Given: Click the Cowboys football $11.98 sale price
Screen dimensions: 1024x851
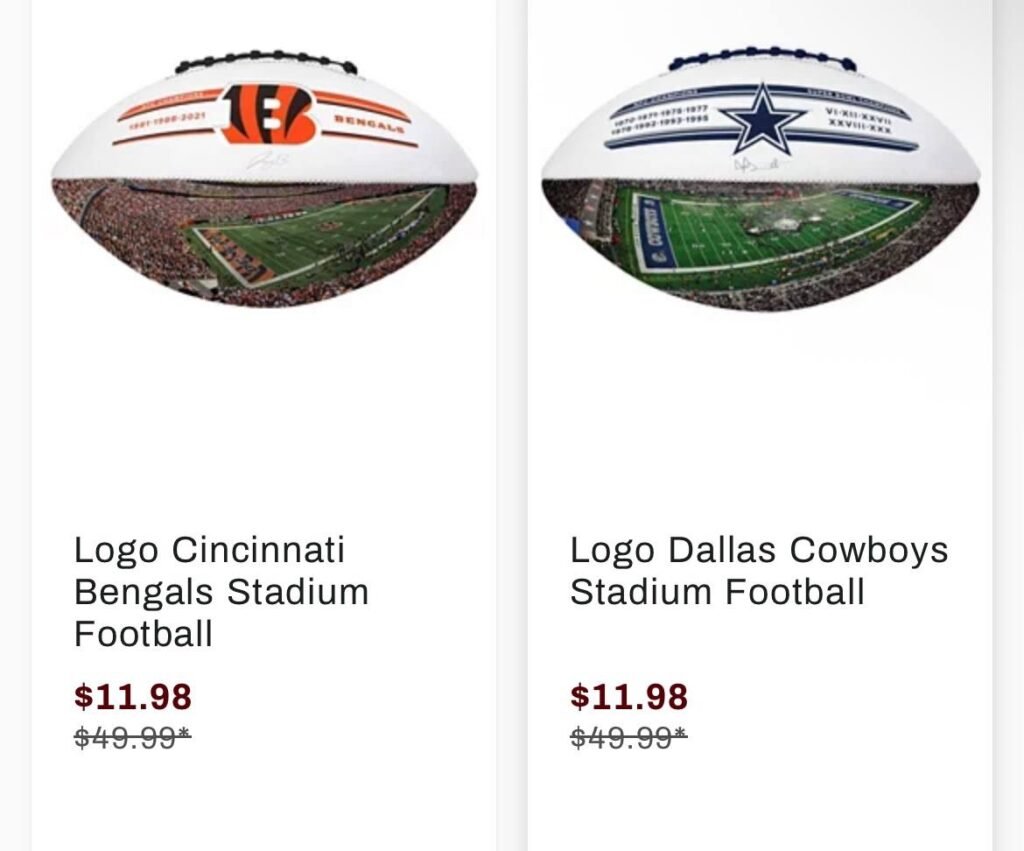Looking at the screenshot, I should [x=629, y=696].
